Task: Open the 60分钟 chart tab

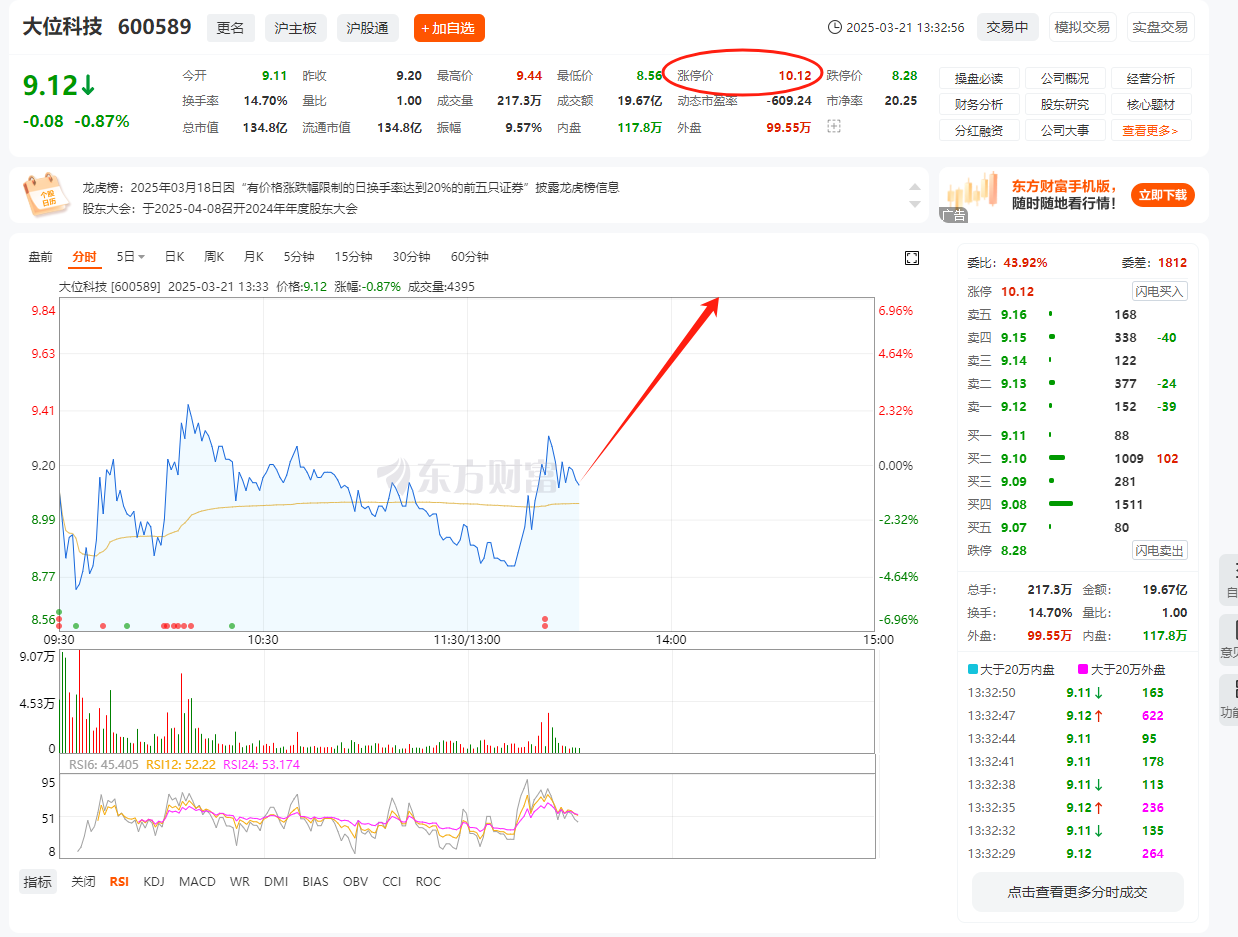Action: pyautogui.click(x=469, y=257)
